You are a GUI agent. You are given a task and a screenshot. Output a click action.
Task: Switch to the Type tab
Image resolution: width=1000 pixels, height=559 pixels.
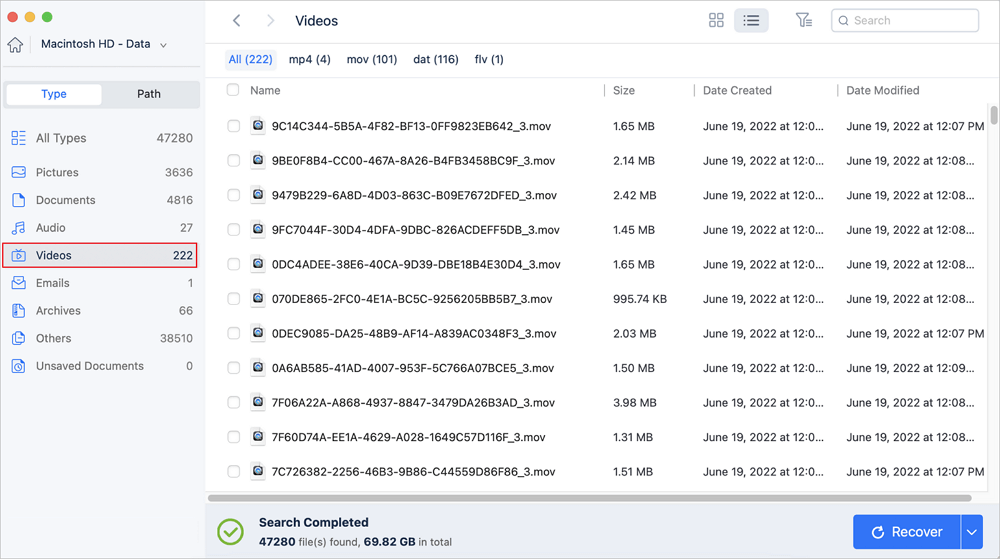coord(54,94)
